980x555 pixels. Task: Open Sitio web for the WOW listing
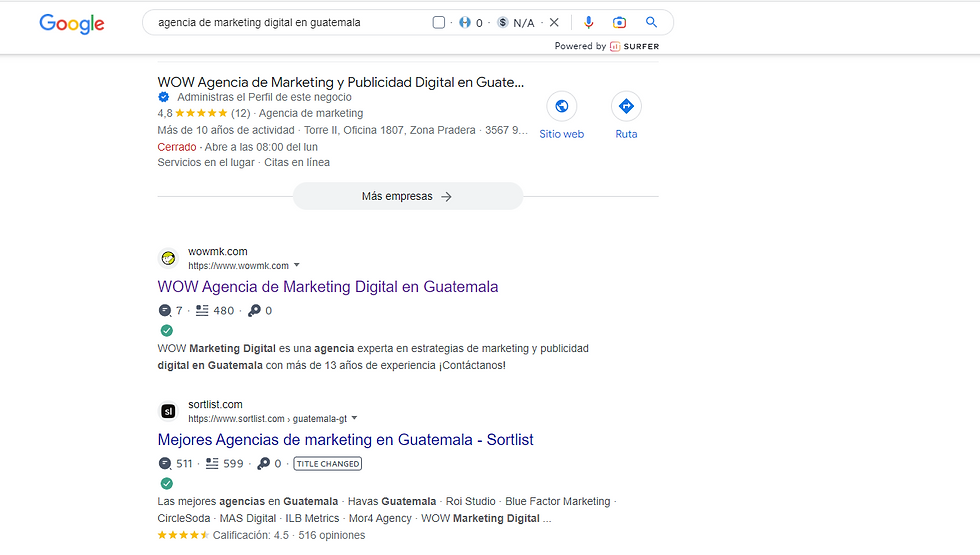pos(561,117)
